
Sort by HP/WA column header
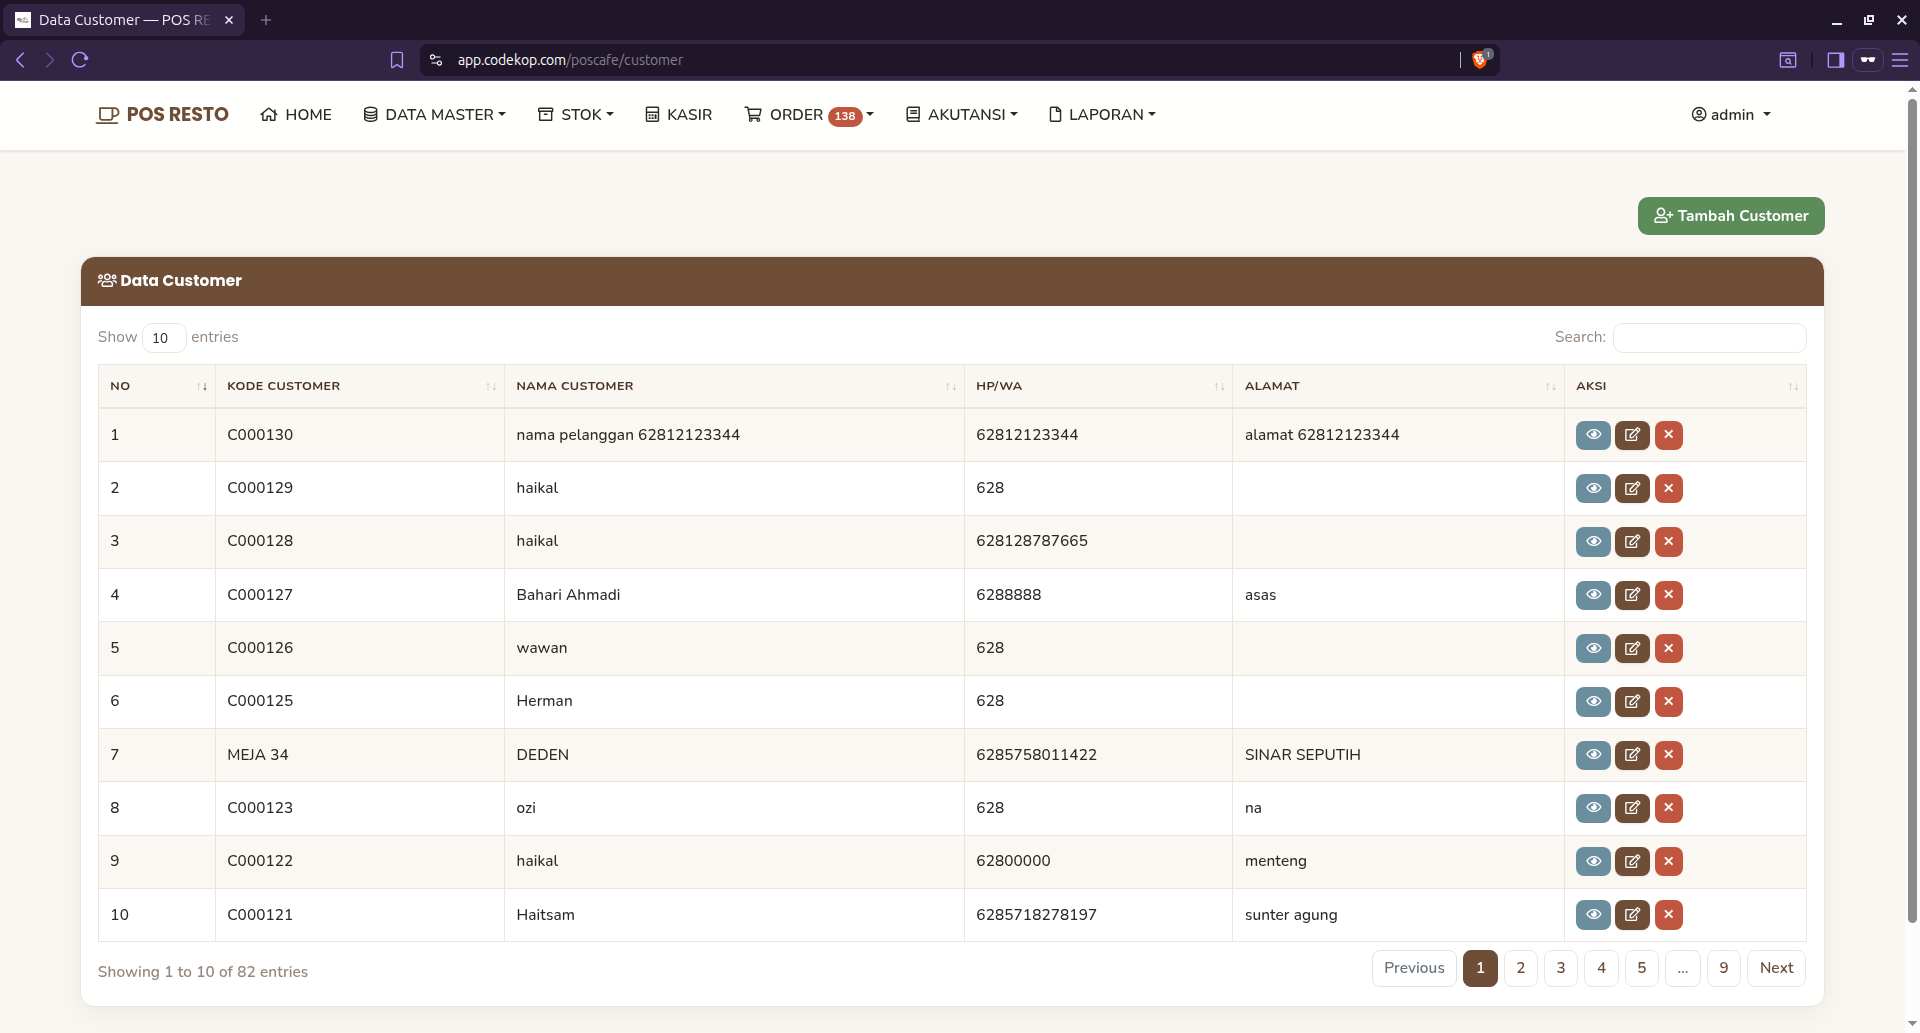(x=1098, y=386)
